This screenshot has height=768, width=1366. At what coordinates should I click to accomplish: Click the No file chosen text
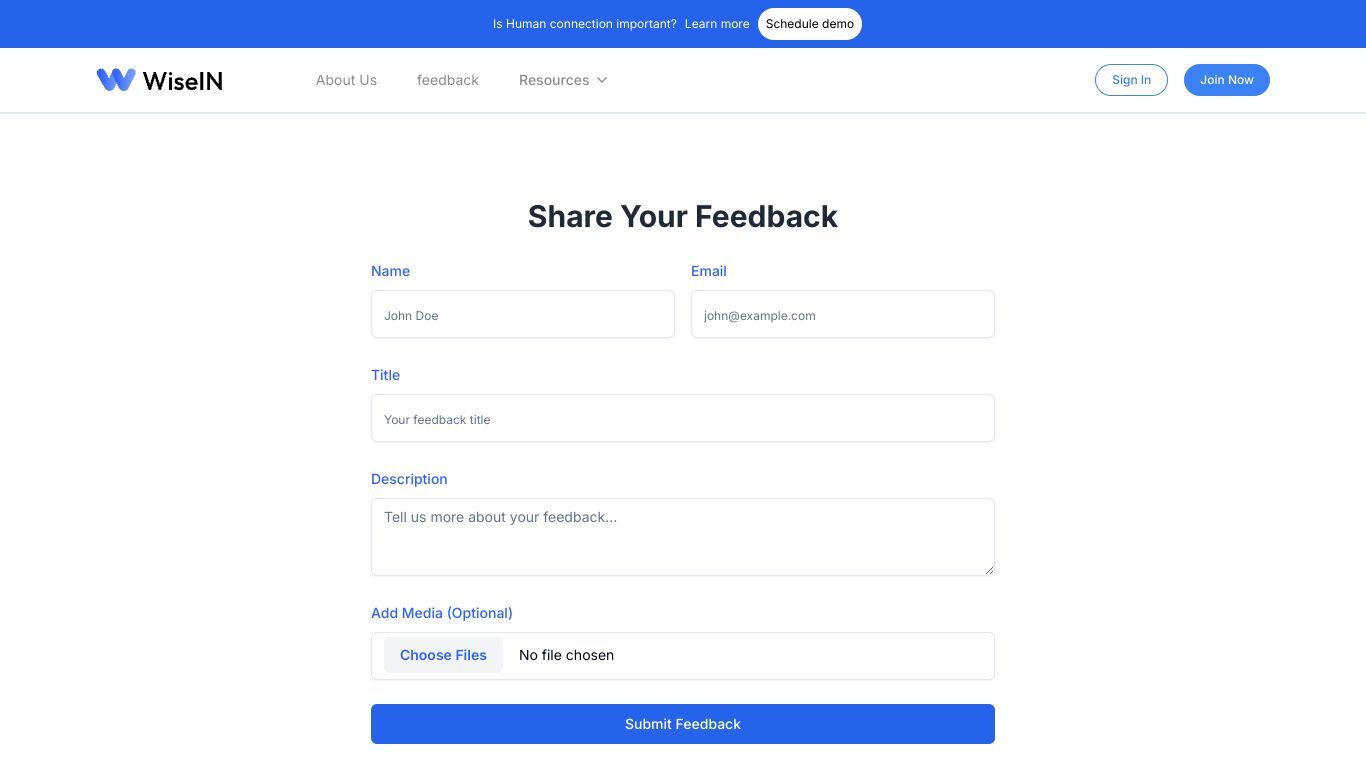point(566,655)
